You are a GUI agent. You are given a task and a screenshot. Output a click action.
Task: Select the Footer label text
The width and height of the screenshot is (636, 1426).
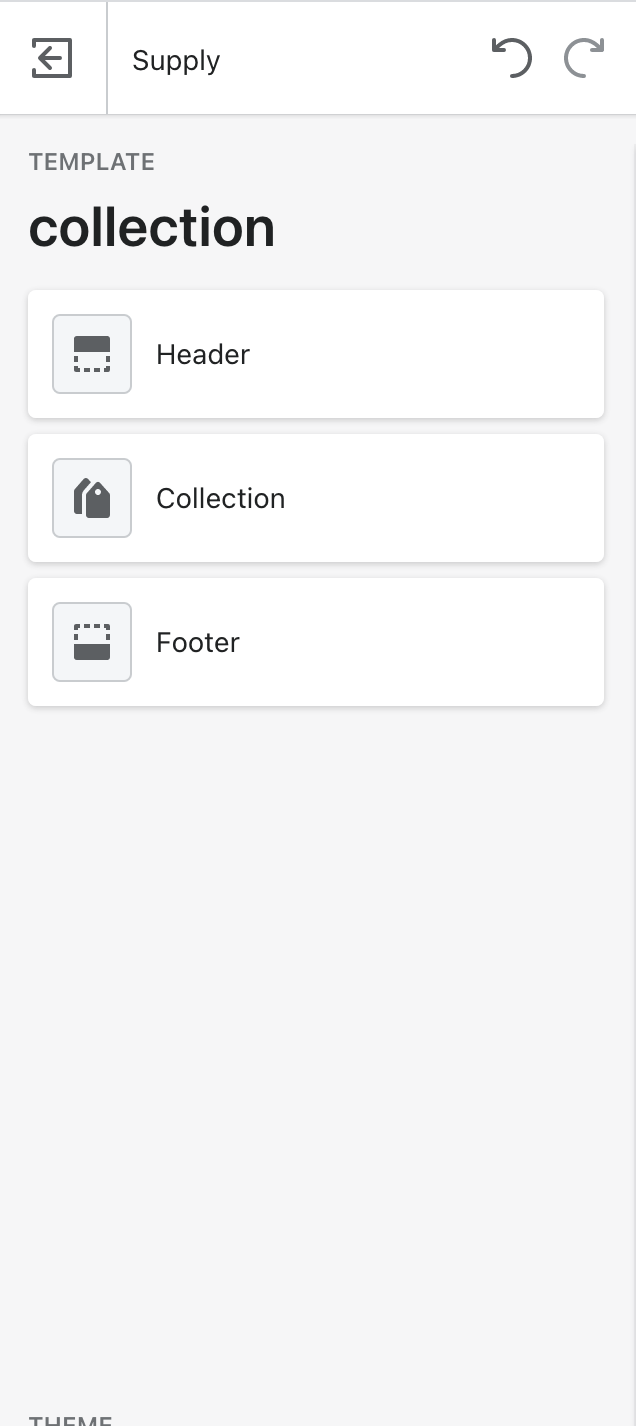click(198, 643)
